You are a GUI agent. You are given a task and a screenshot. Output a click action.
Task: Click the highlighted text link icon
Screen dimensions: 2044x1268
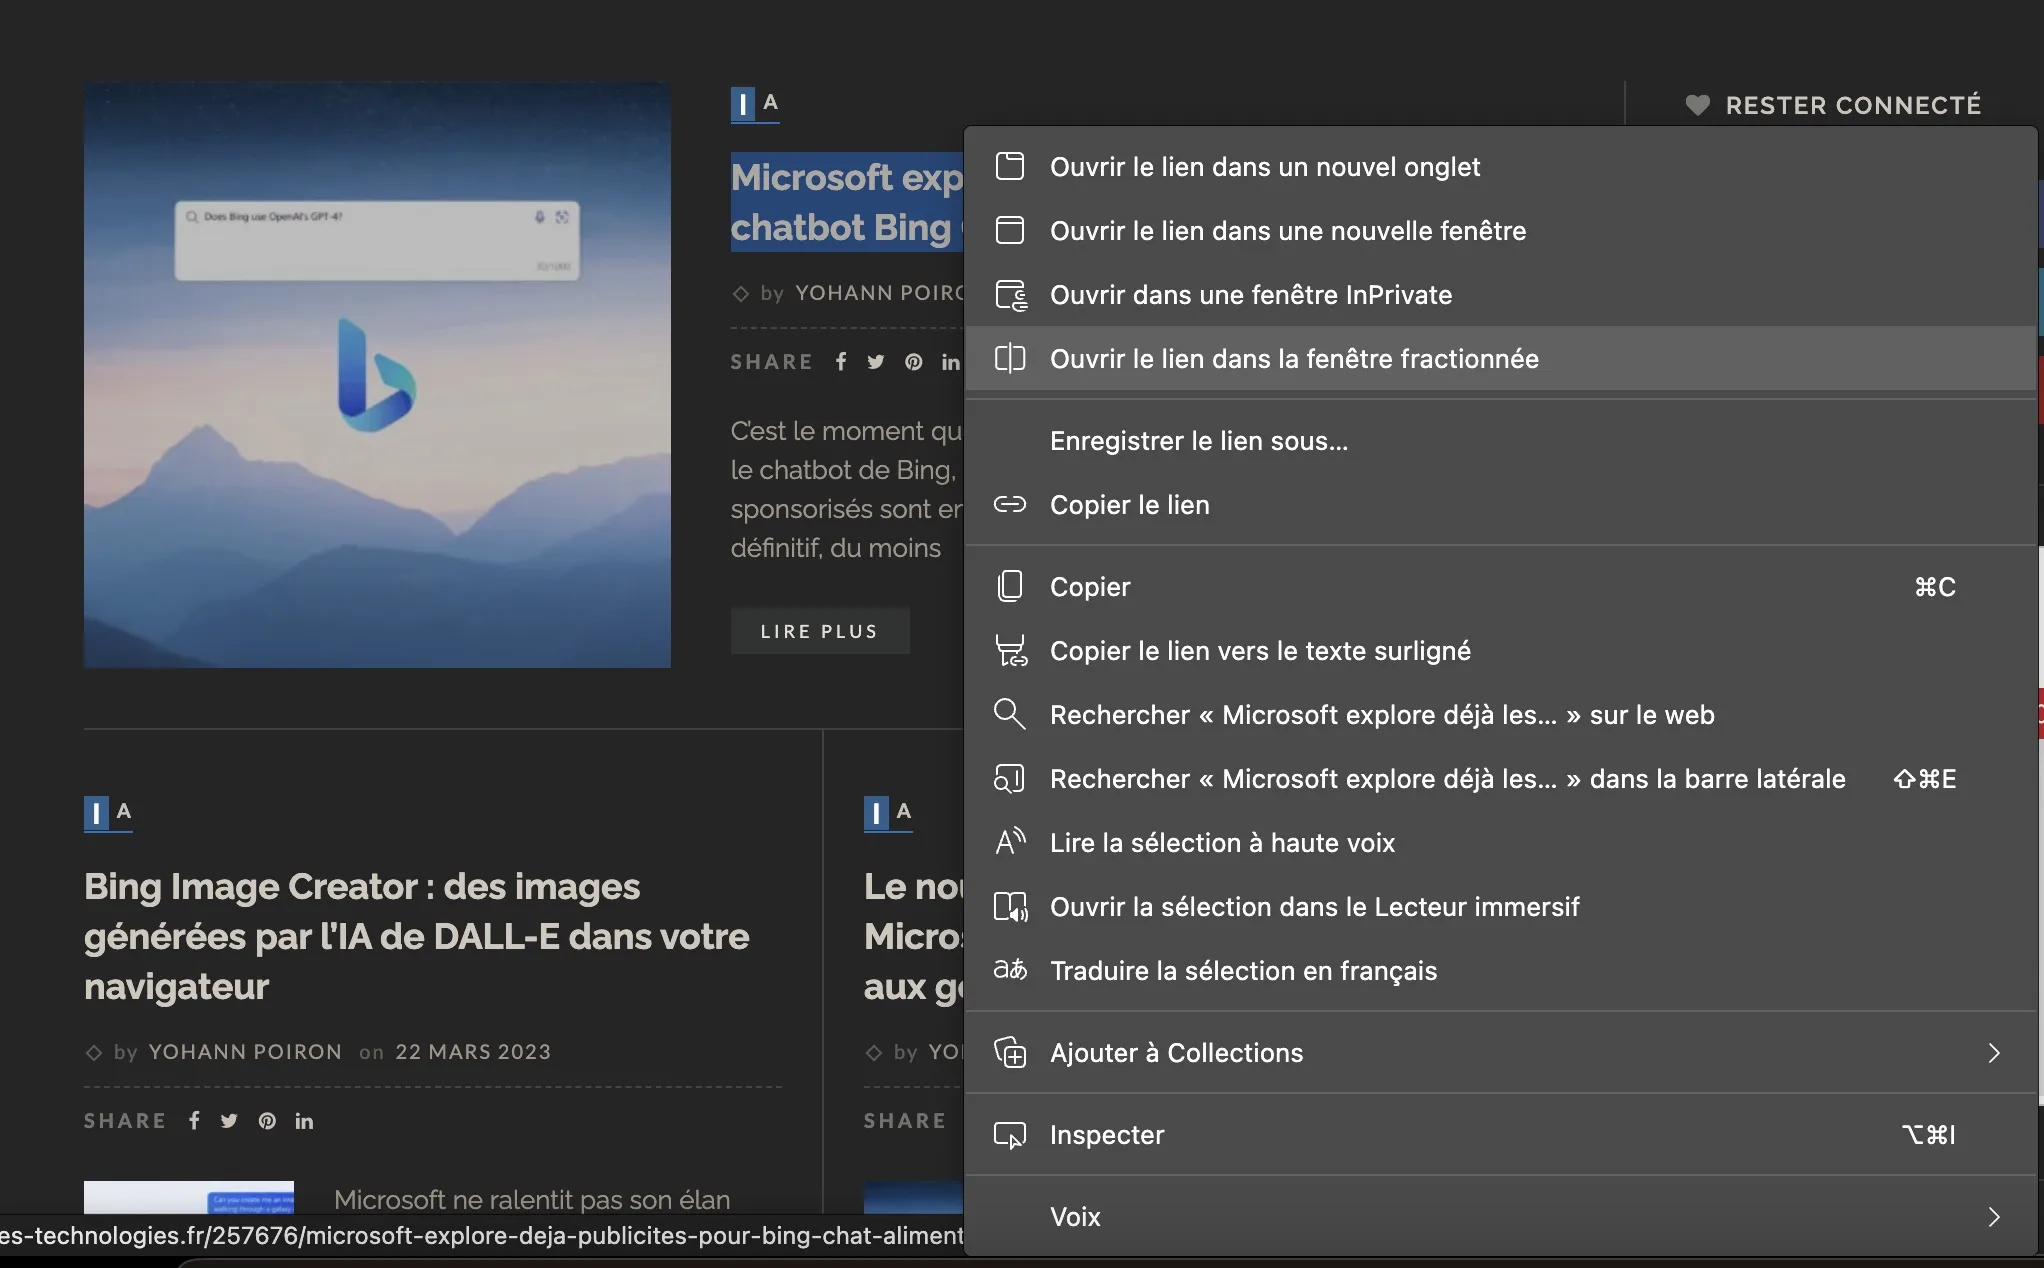(x=1011, y=651)
